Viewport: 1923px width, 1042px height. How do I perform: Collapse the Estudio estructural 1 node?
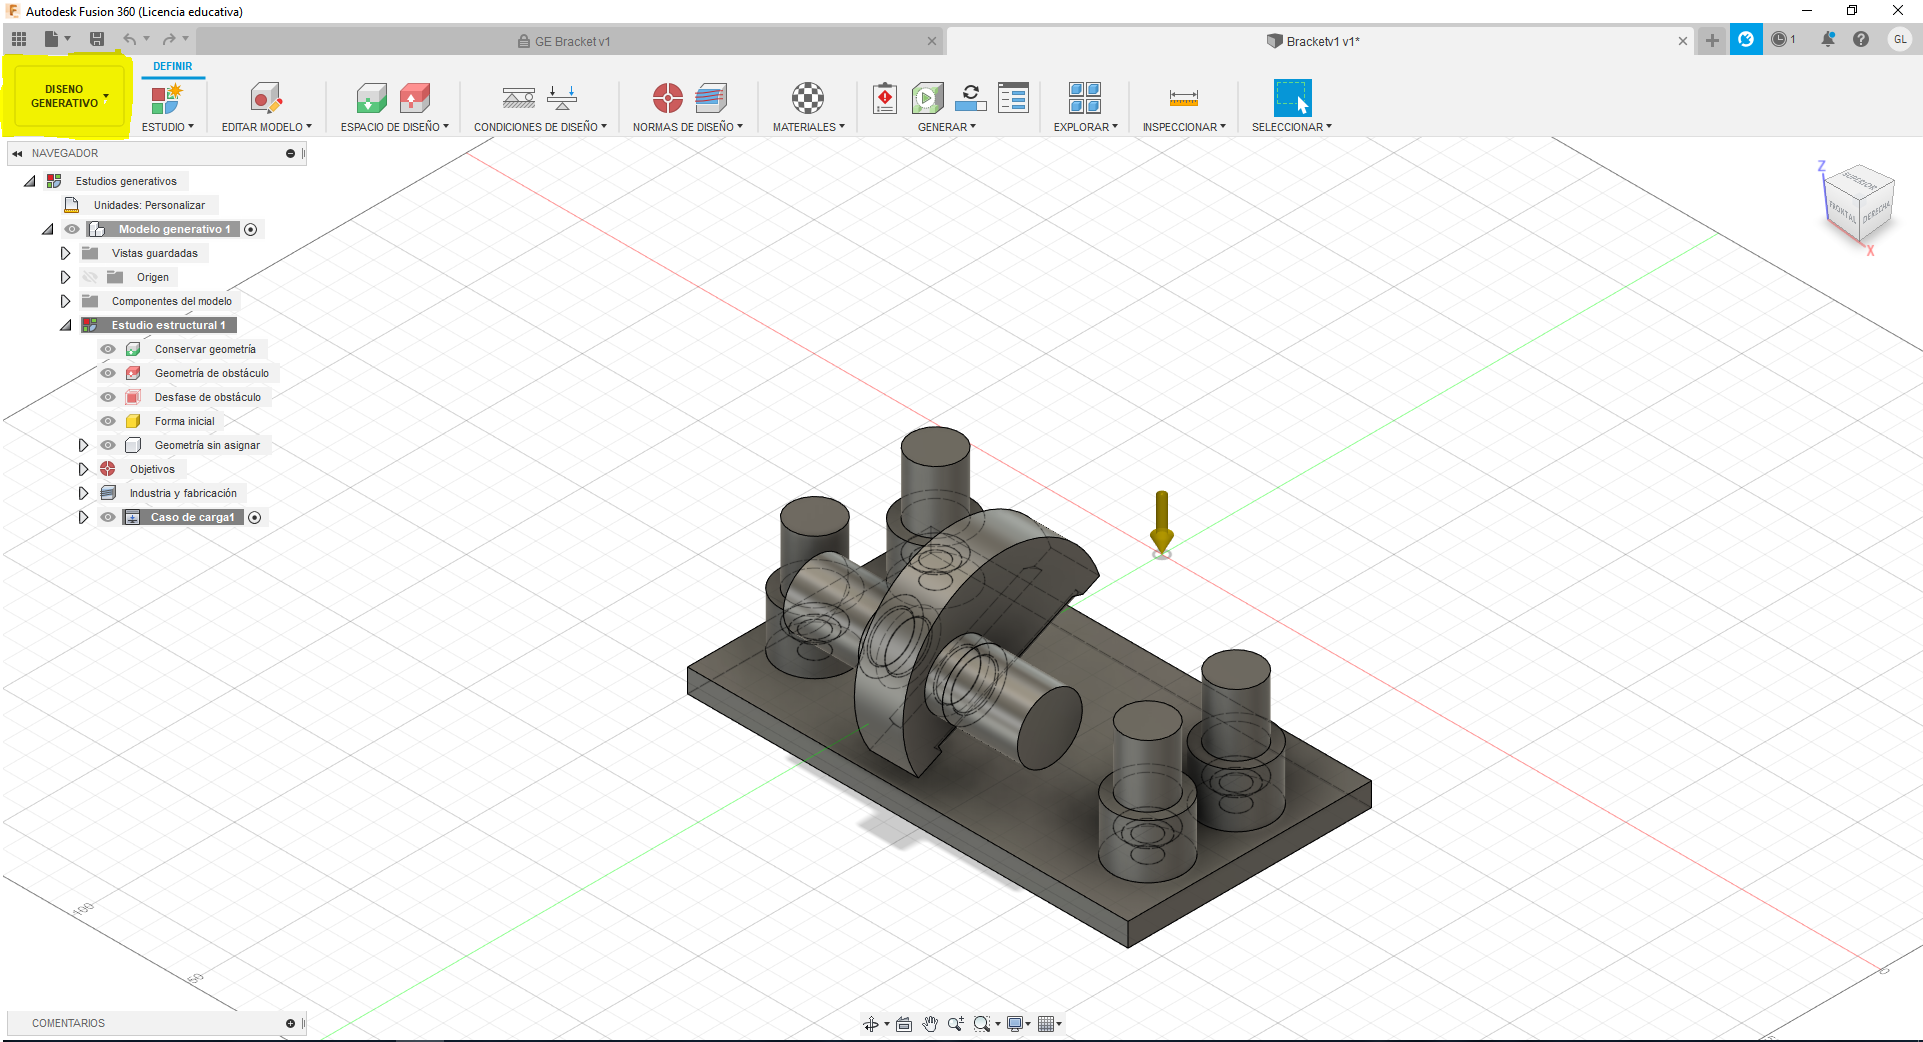66,325
